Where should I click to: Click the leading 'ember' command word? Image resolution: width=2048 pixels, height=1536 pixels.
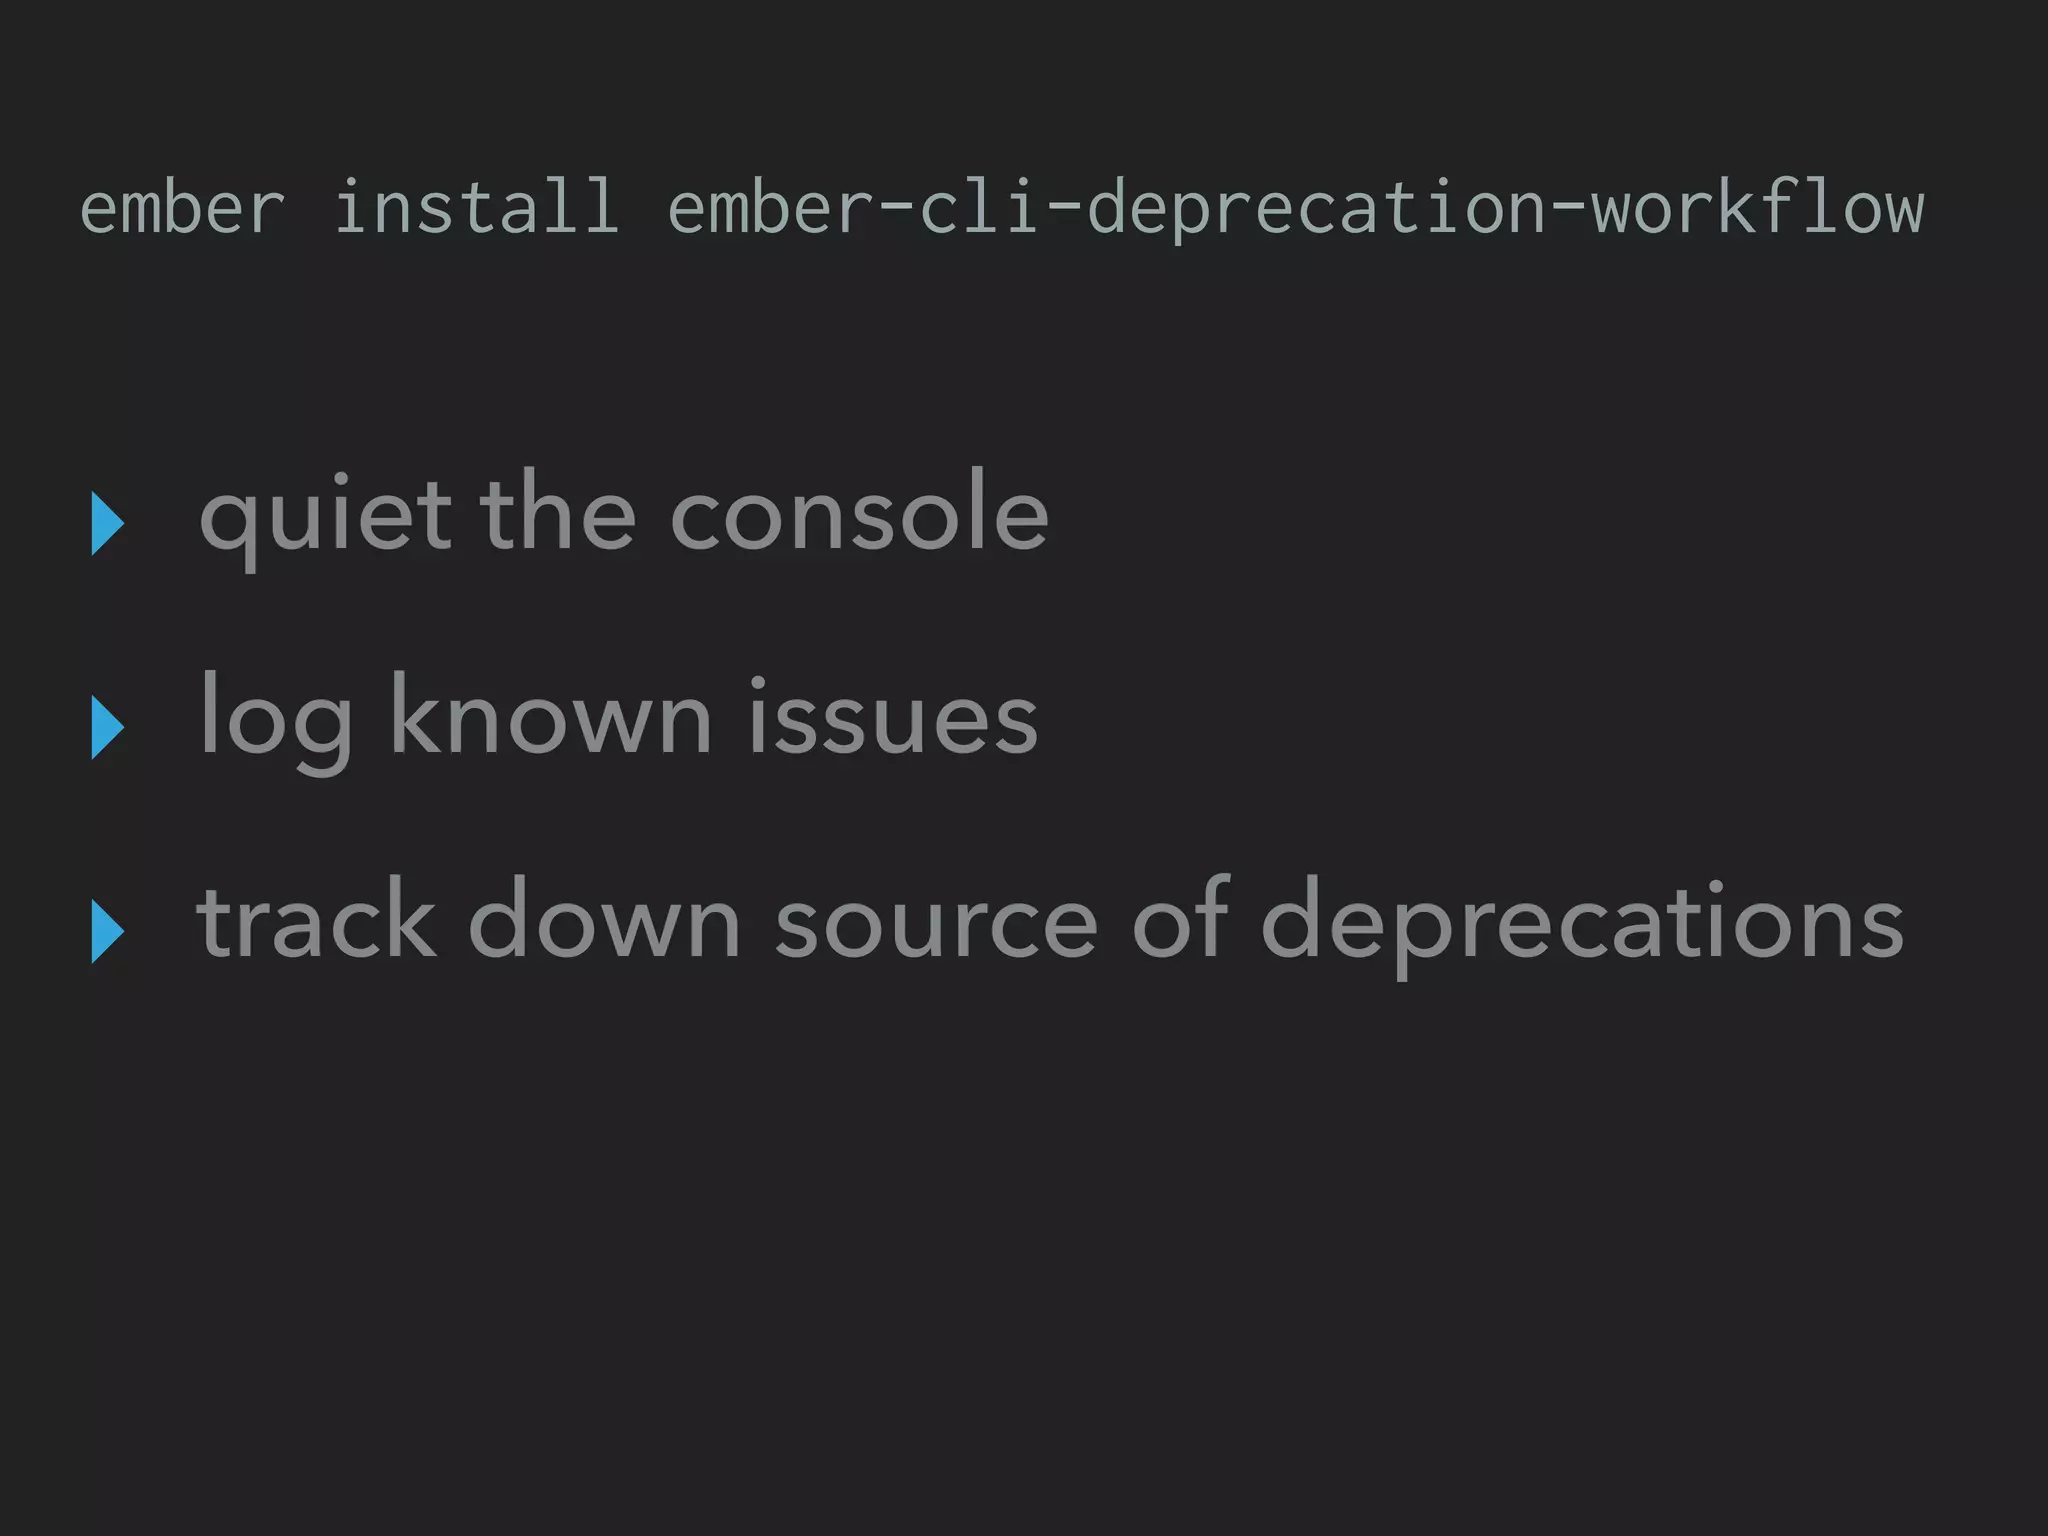coord(182,208)
